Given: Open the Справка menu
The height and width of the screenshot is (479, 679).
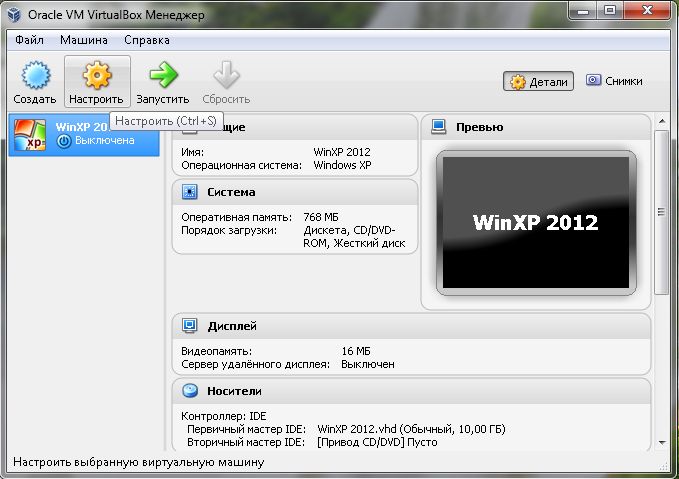Looking at the screenshot, I should point(147,40).
